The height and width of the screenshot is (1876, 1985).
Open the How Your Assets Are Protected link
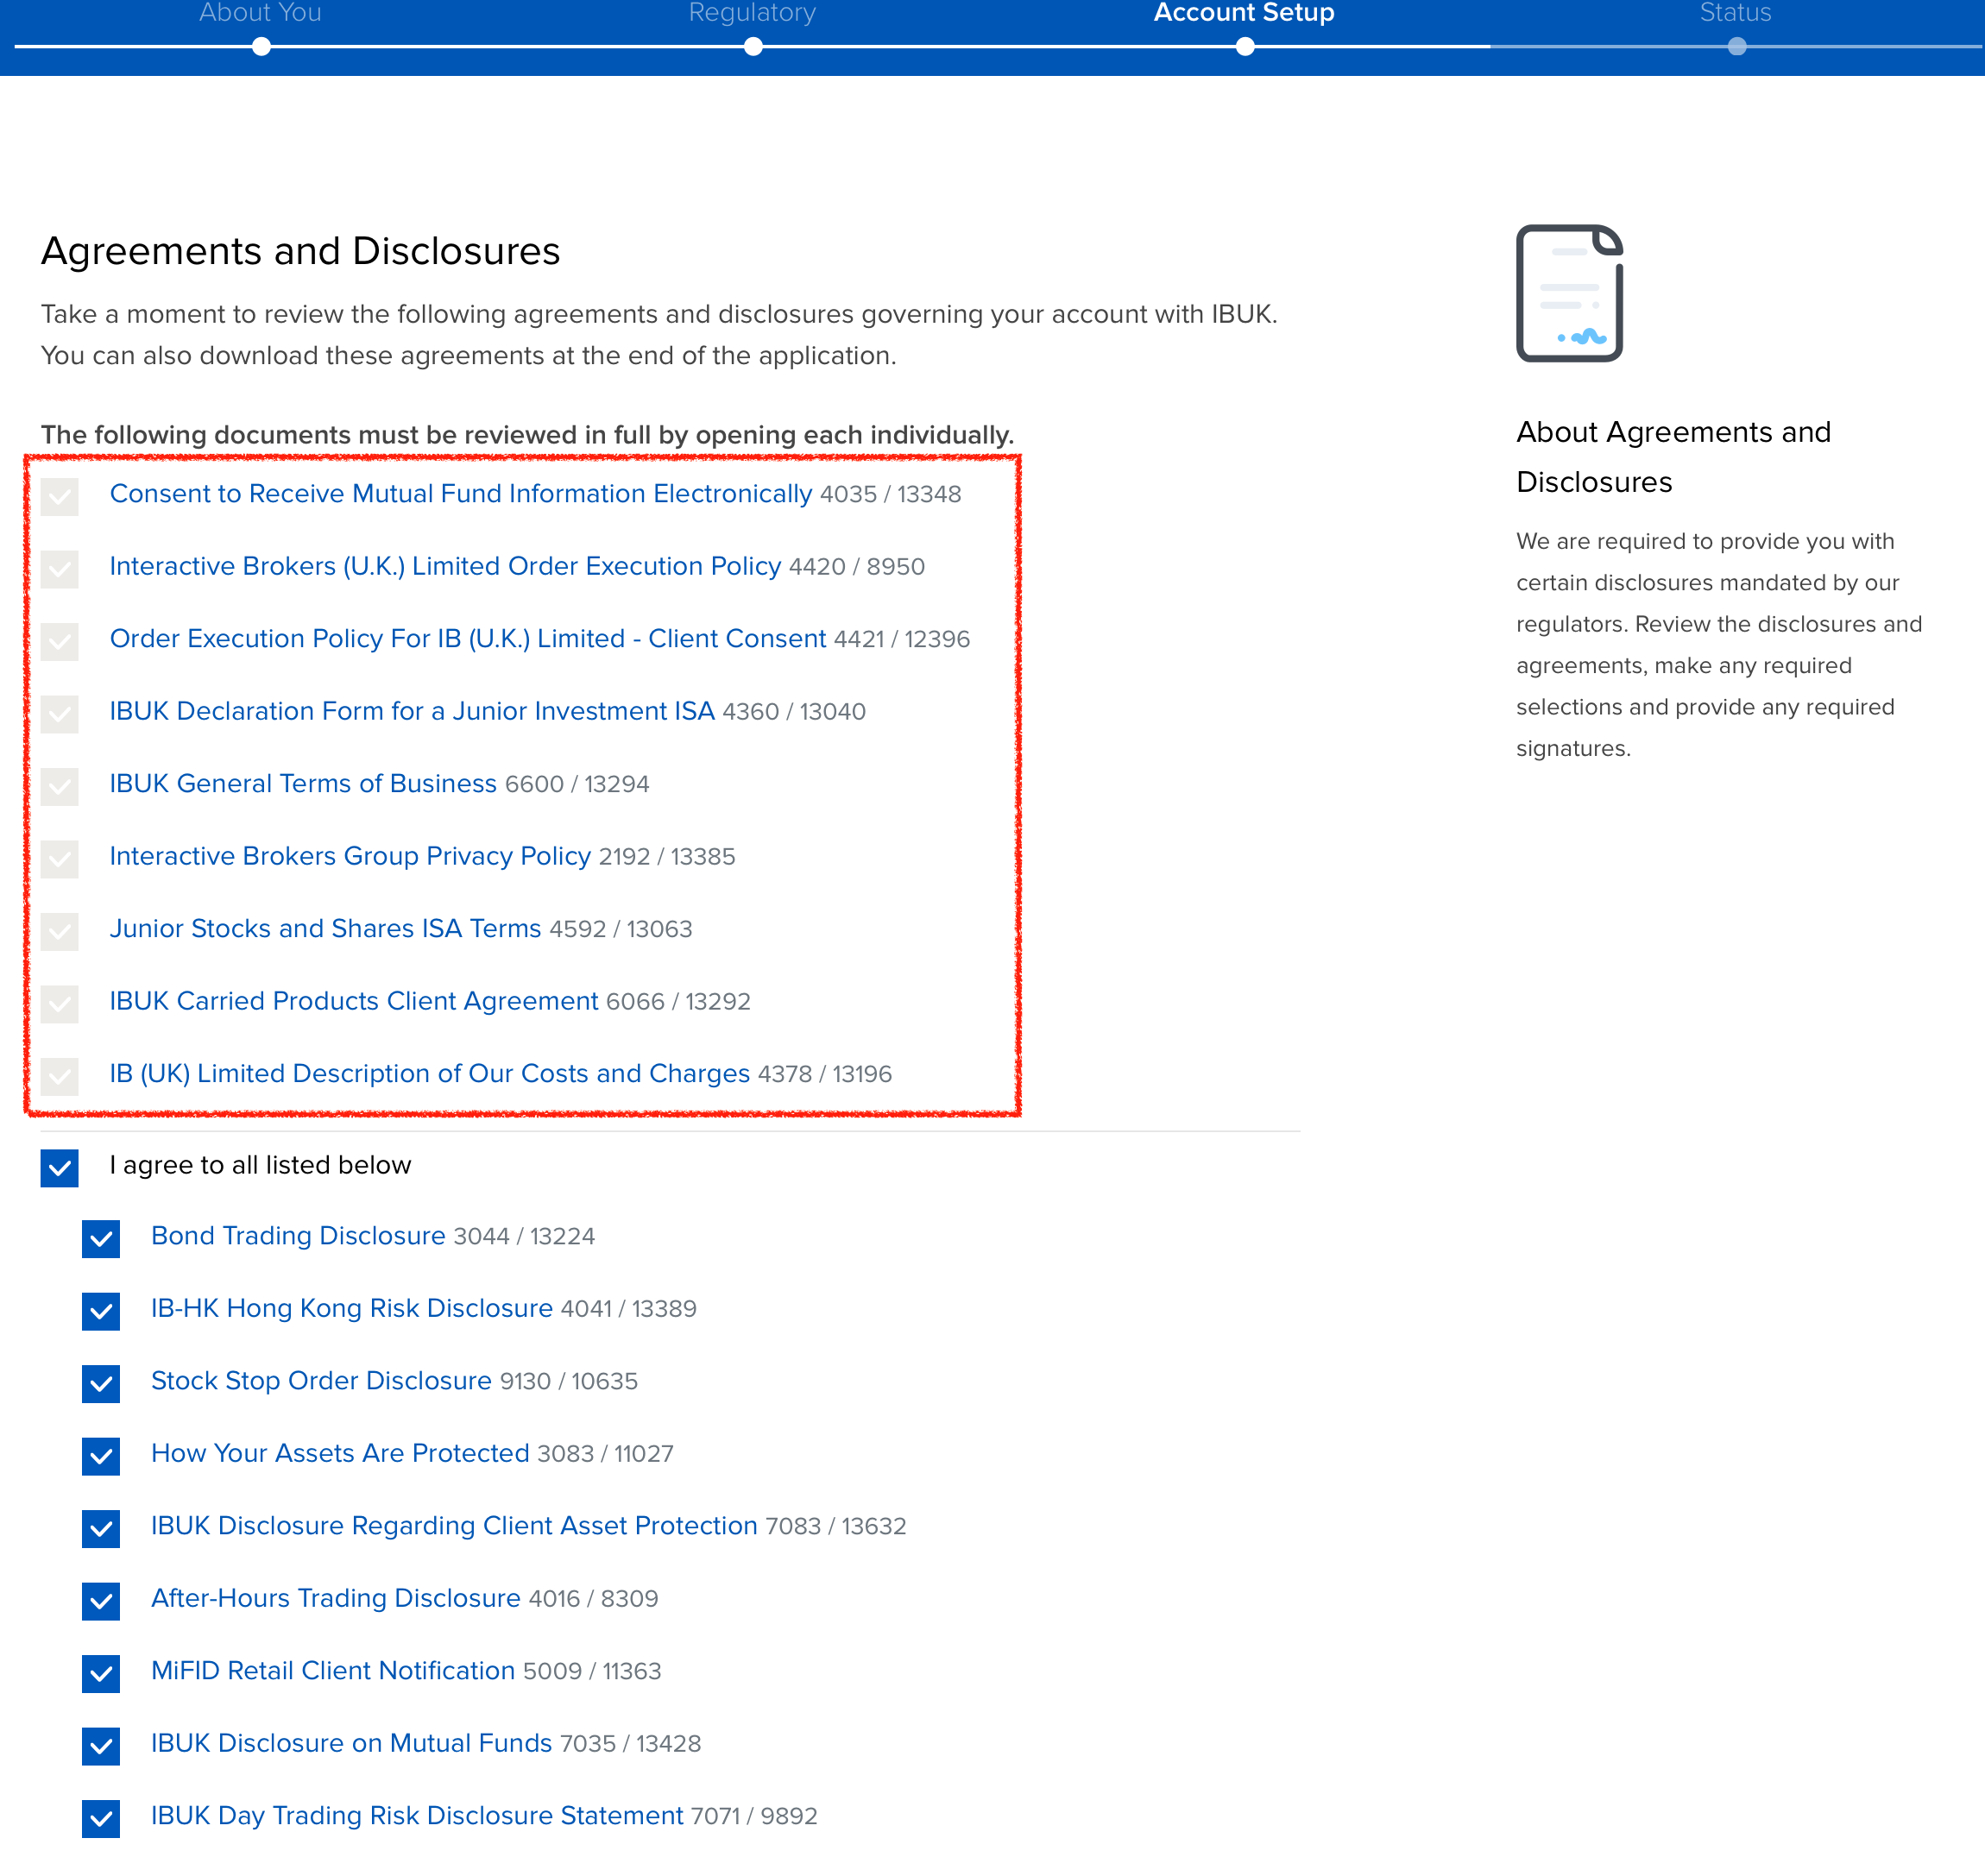pos(340,1453)
